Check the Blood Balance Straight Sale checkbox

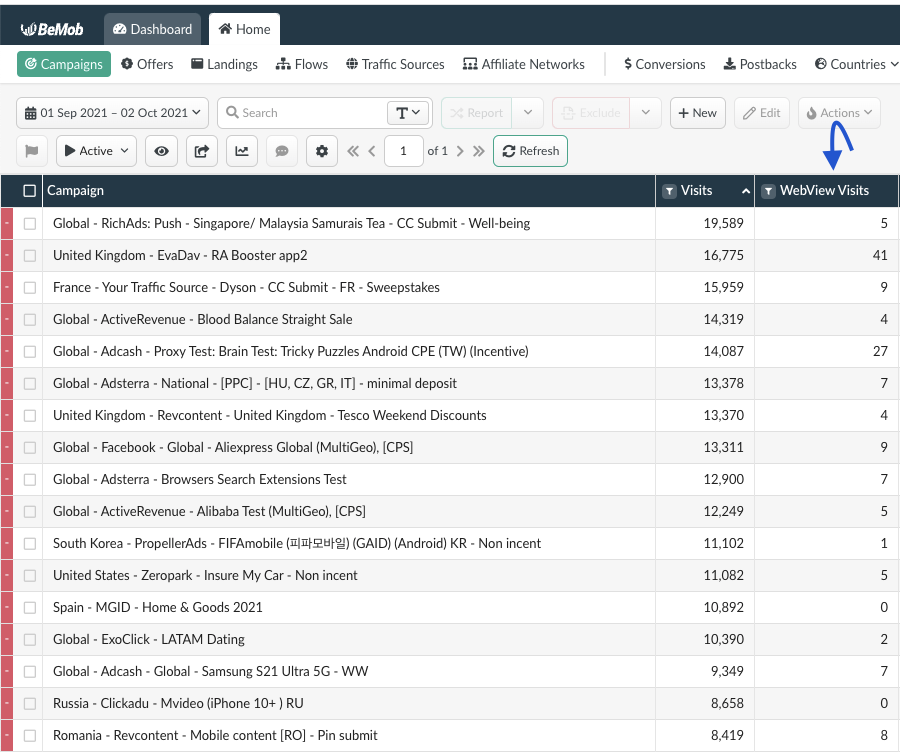pyautogui.click(x=30, y=320)
